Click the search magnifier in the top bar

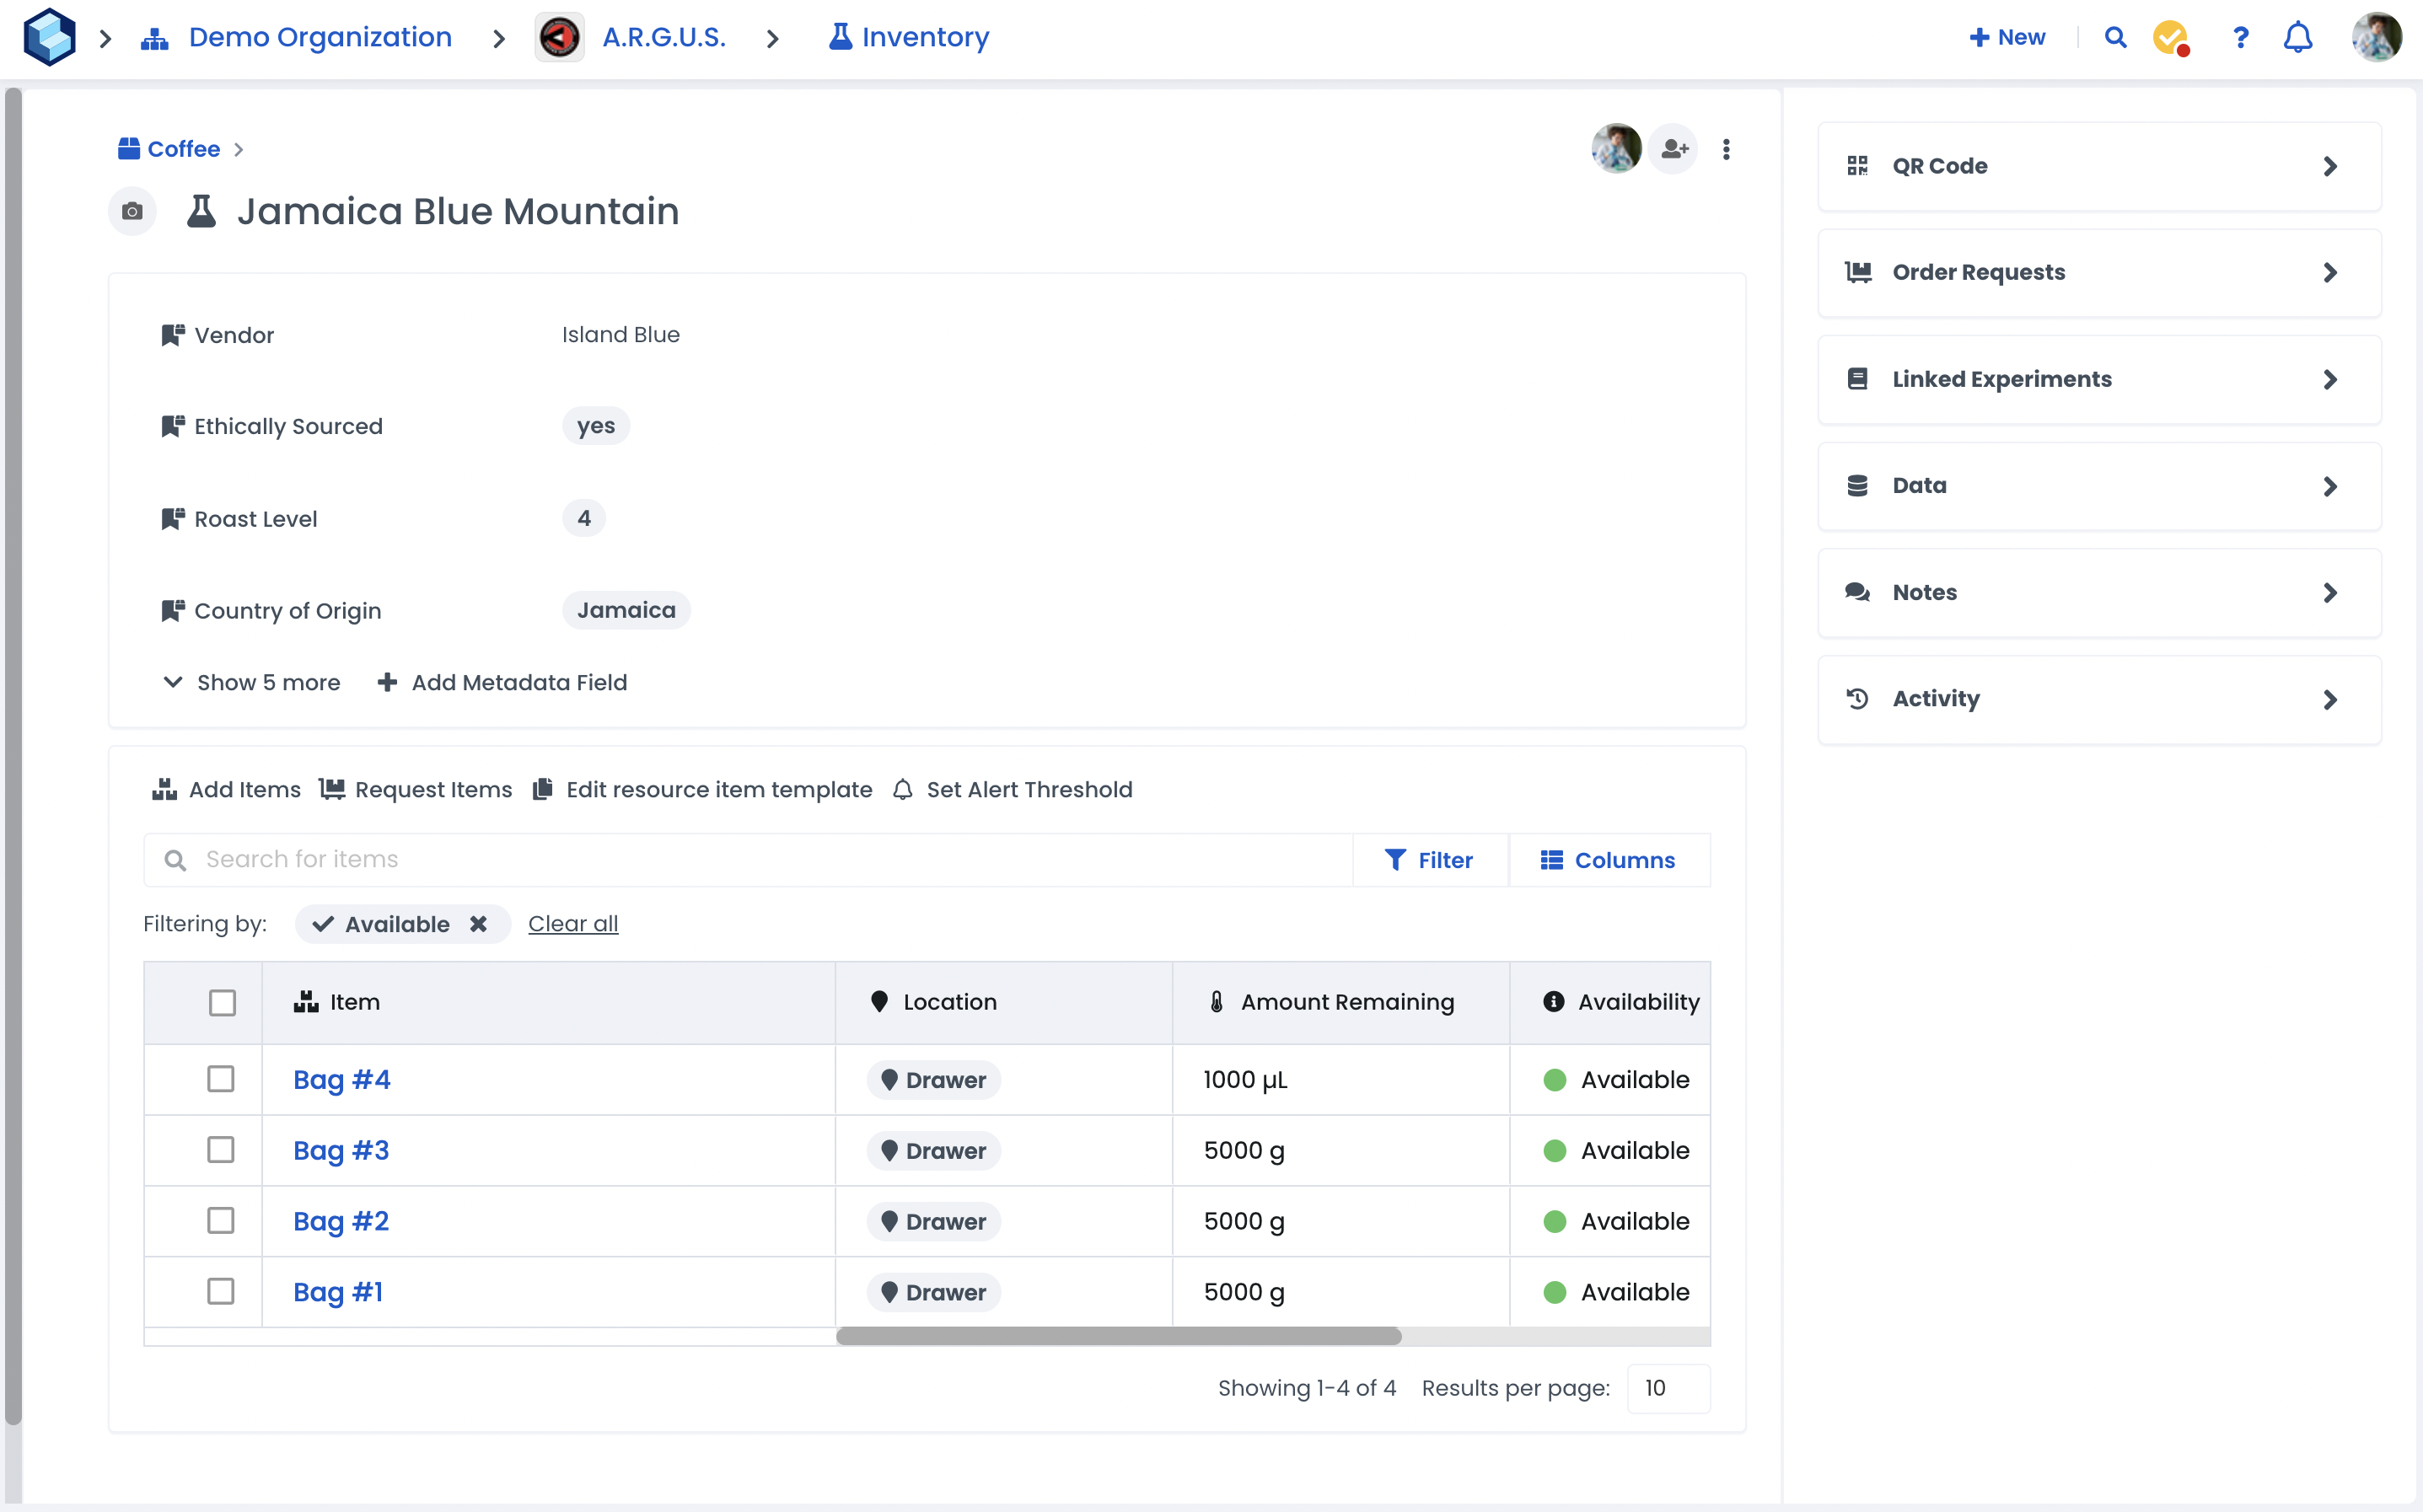tap(2115, 38)
